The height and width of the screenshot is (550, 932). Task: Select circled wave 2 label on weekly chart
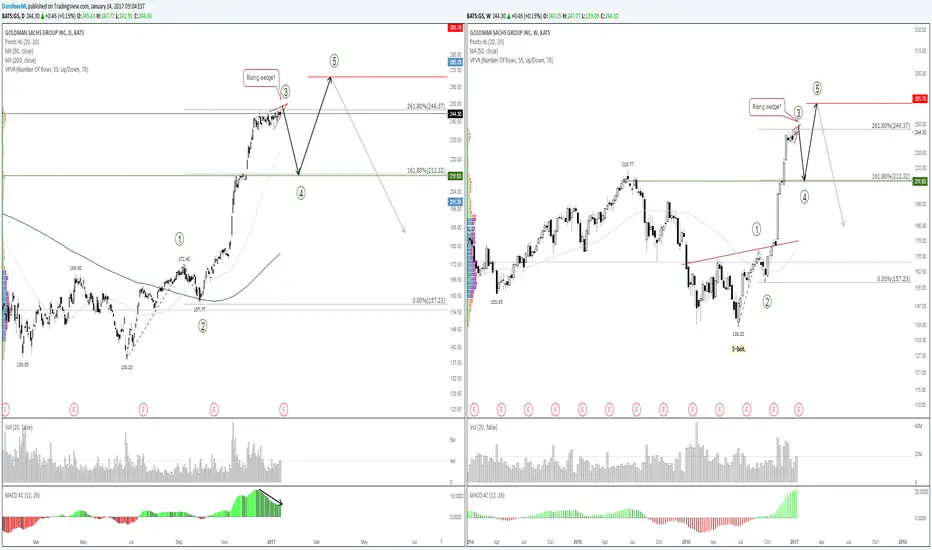[767, 302]
